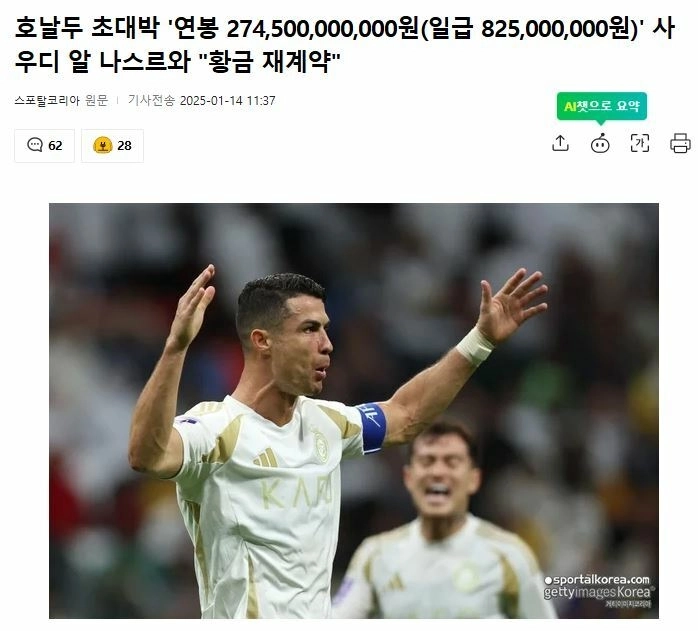
Task: Click the print article icon
Action: click(x=680, y=143)
